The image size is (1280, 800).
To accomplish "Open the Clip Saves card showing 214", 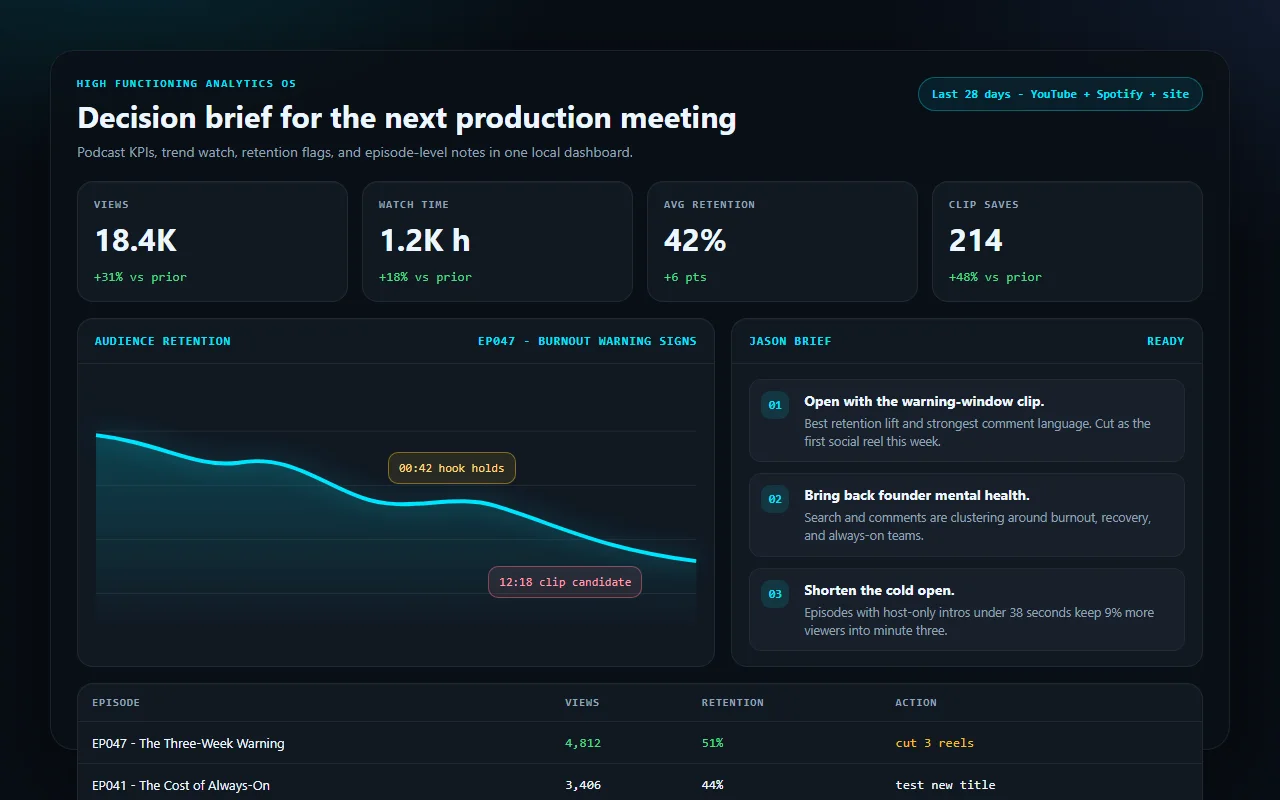I will pyautogui.click(x=1067, y=241).
